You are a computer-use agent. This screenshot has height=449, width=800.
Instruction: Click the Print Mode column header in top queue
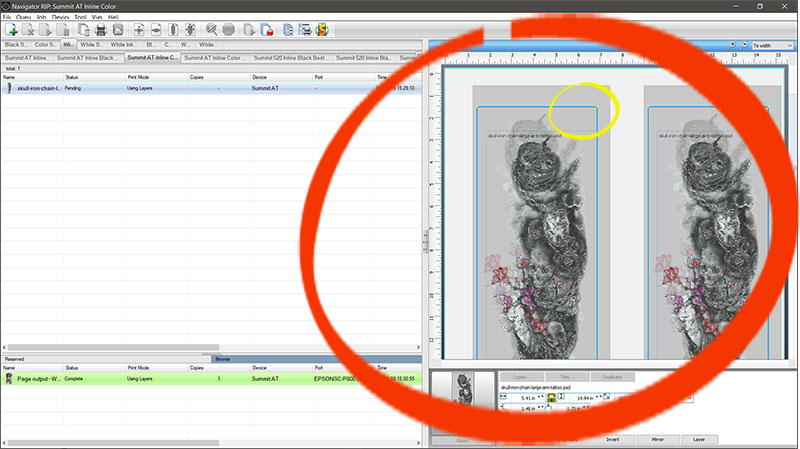click(156, 77)
